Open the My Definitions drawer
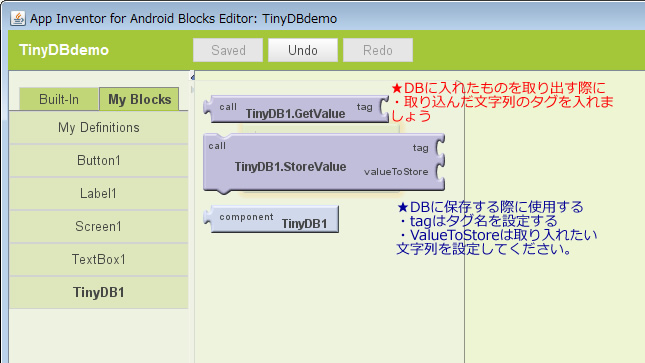The image size is (645, 363). 99,128
